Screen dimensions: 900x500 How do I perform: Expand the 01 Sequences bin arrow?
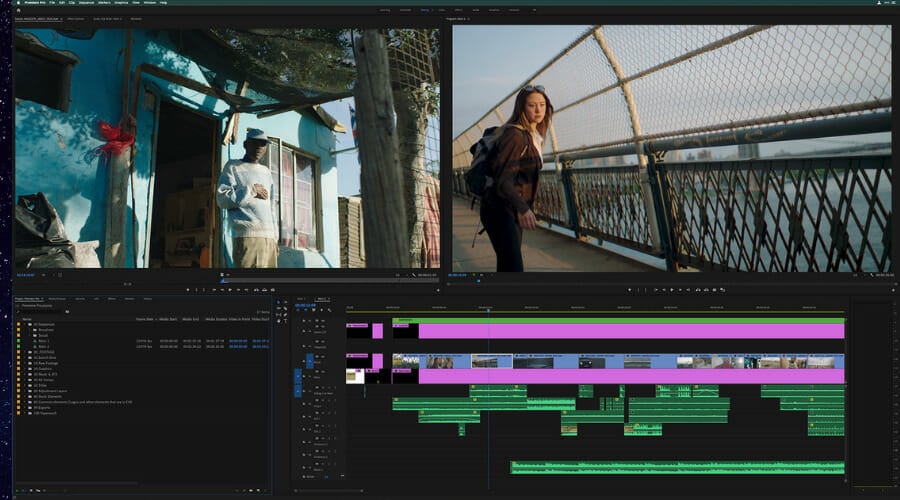25,324
